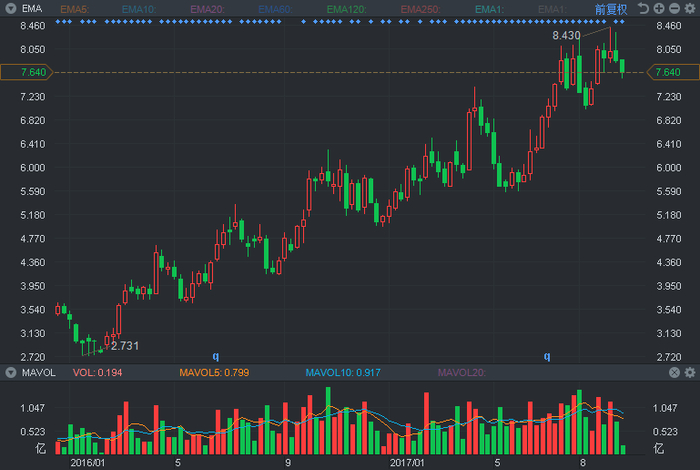Zoom out chart with minus icon

click(x=675, y=8)
